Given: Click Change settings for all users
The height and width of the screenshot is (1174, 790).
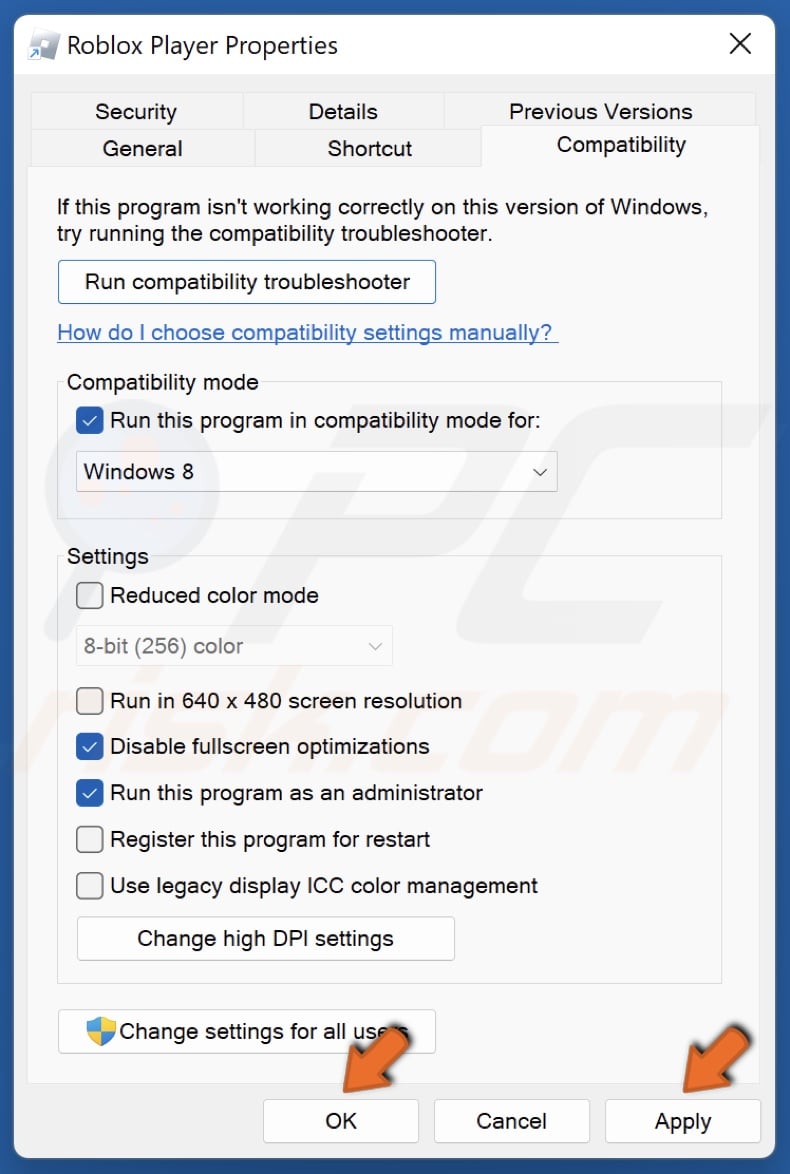Looking at the screenshot, I should coord(246,1031).
